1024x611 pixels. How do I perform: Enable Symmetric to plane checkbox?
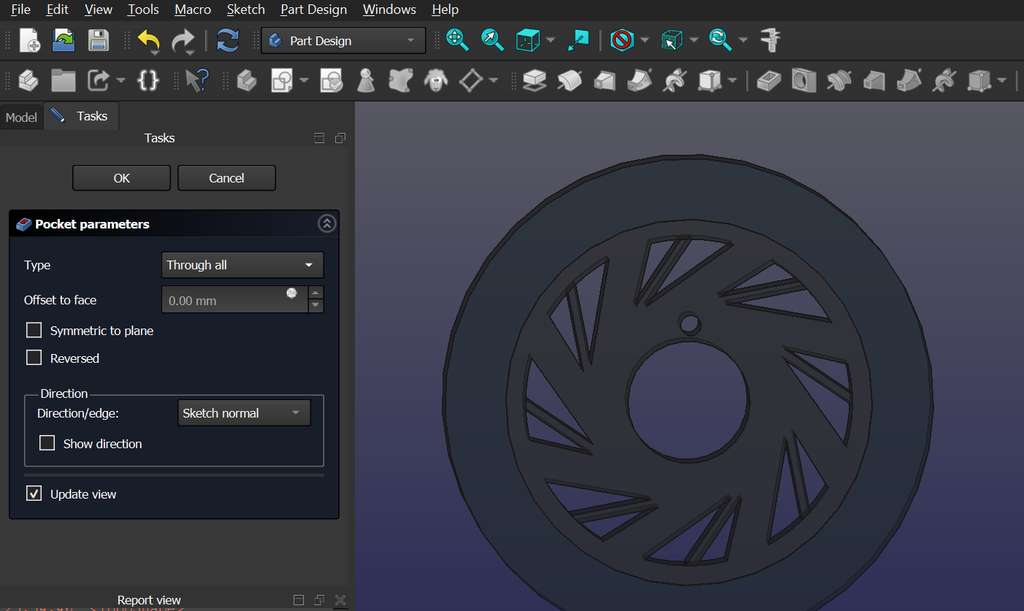coord(35,330)
